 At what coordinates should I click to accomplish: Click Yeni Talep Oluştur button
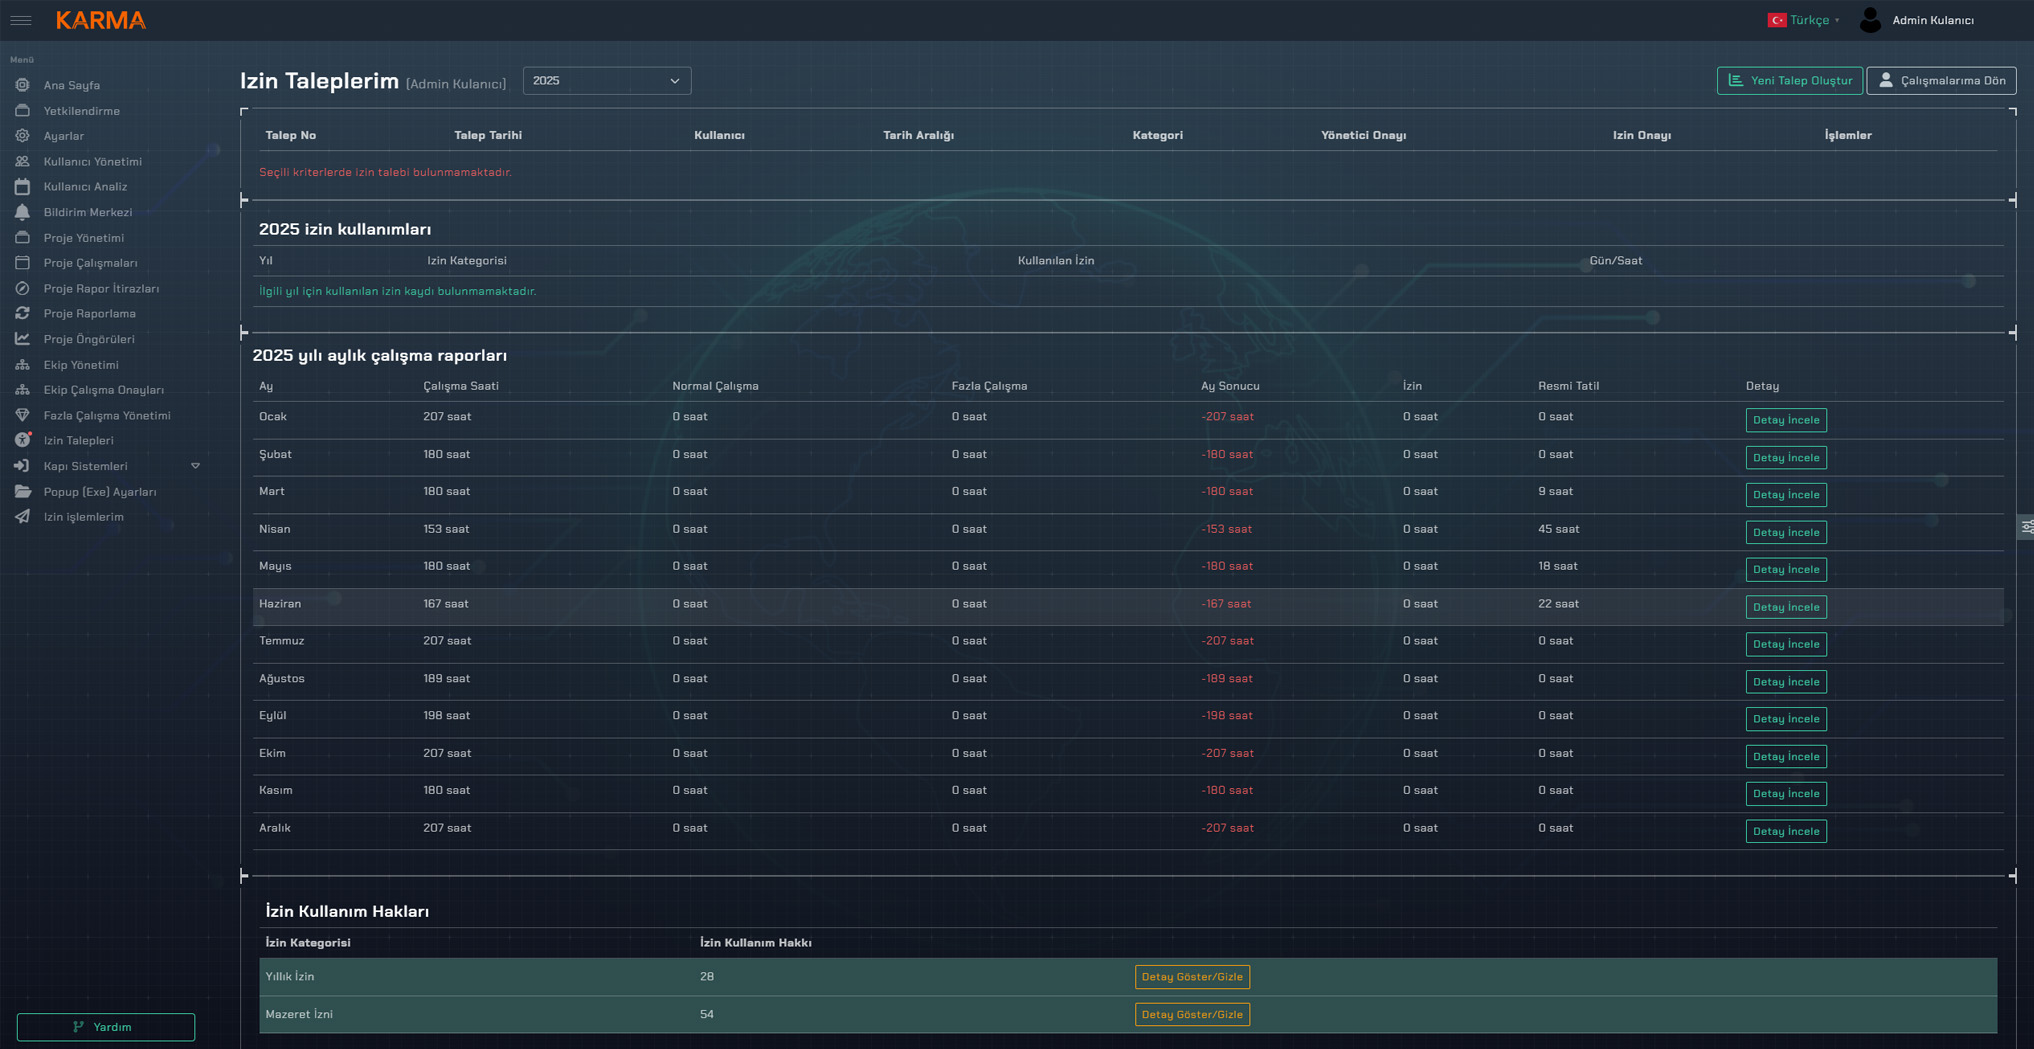coord(1789,81)
